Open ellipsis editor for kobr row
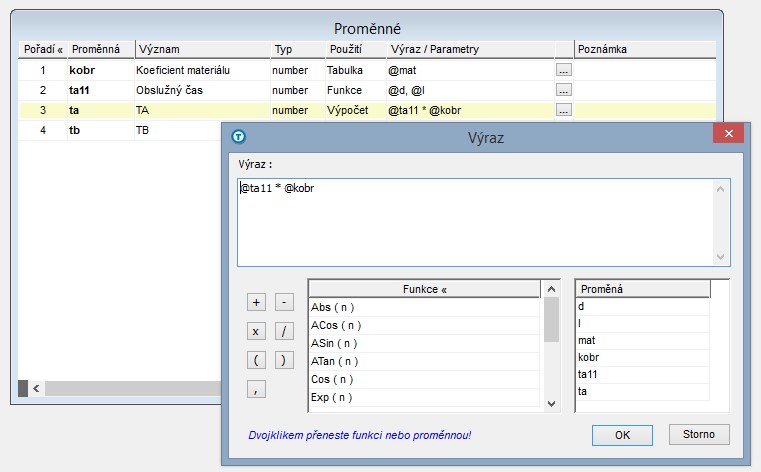Screen dimensions: 761x472 pos(563,70)
